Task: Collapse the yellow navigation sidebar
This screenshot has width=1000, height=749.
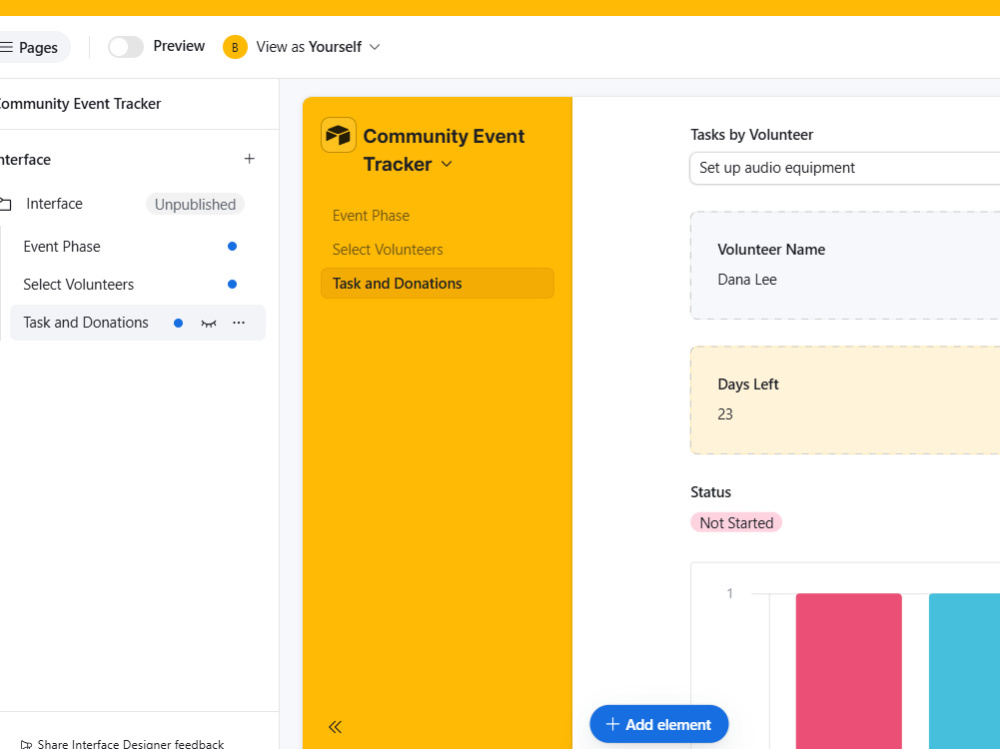Action: pos(335,727)
